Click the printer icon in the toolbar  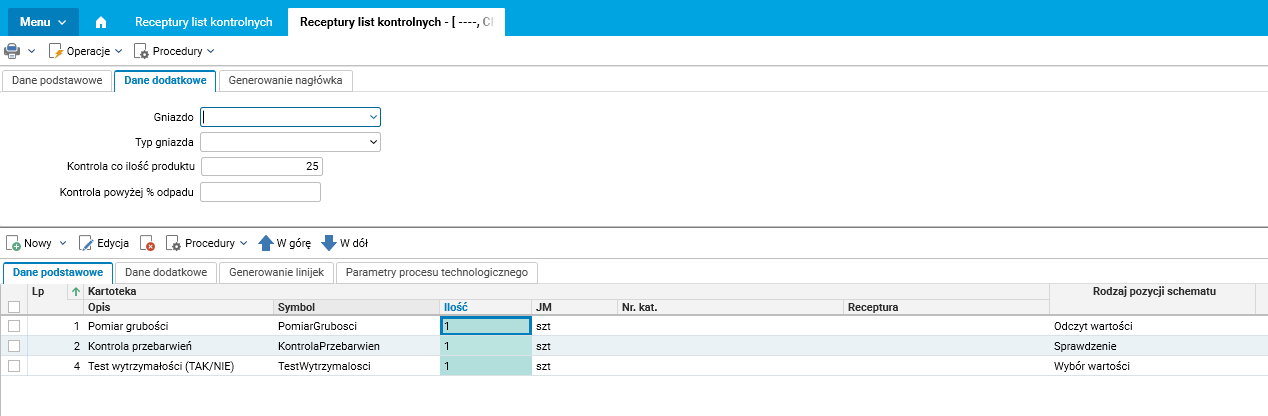click(12, 50)
